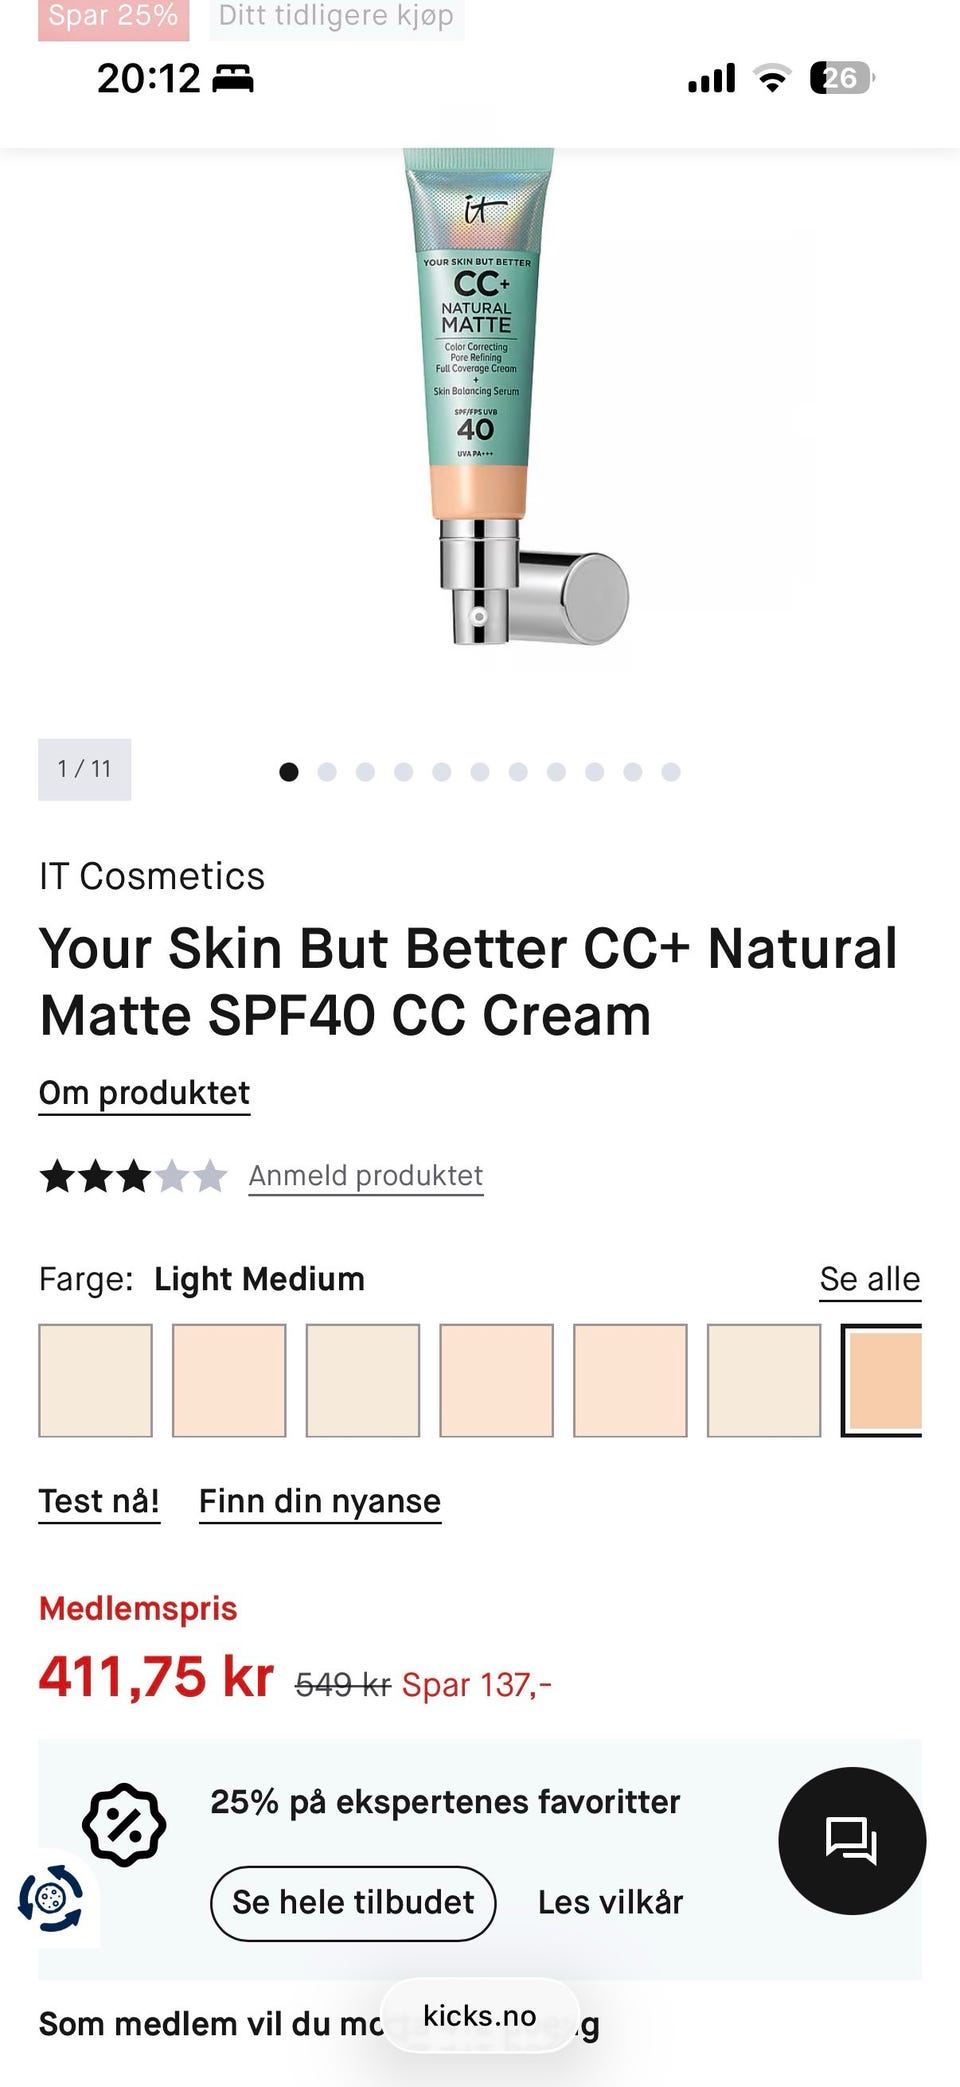The image size is (960, 2087).
Task: Open Anmeld produktet review link
Action: tap(366, 1176)
